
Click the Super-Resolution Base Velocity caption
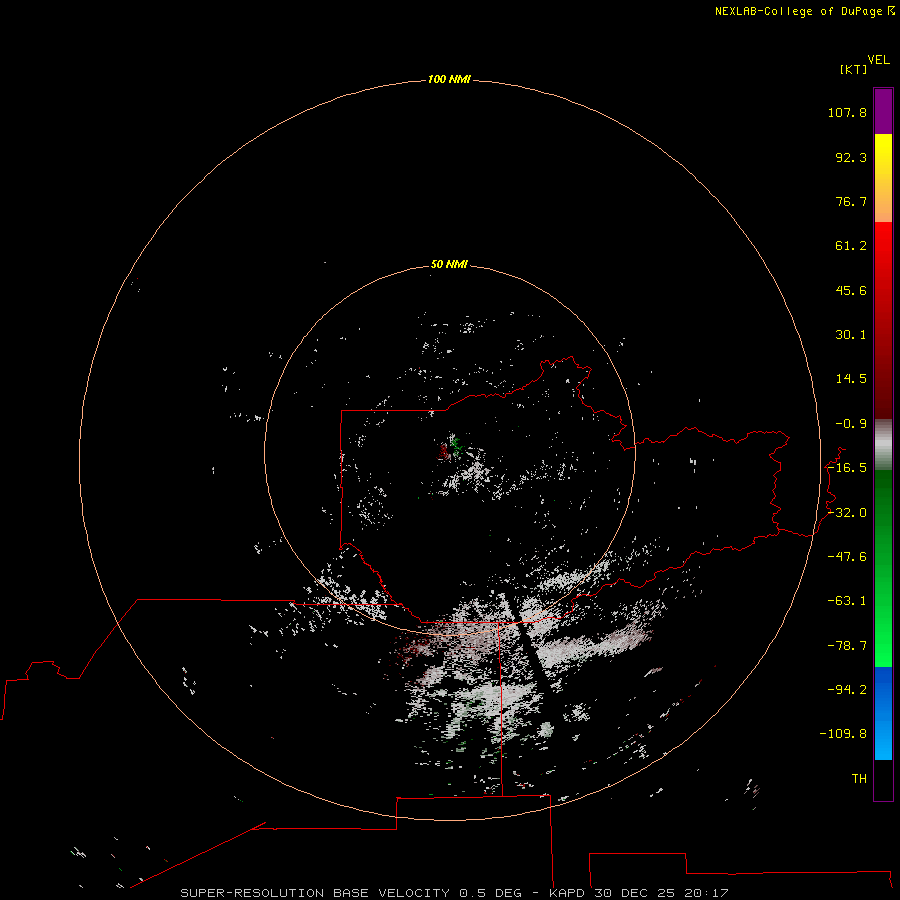click(455, 893)
